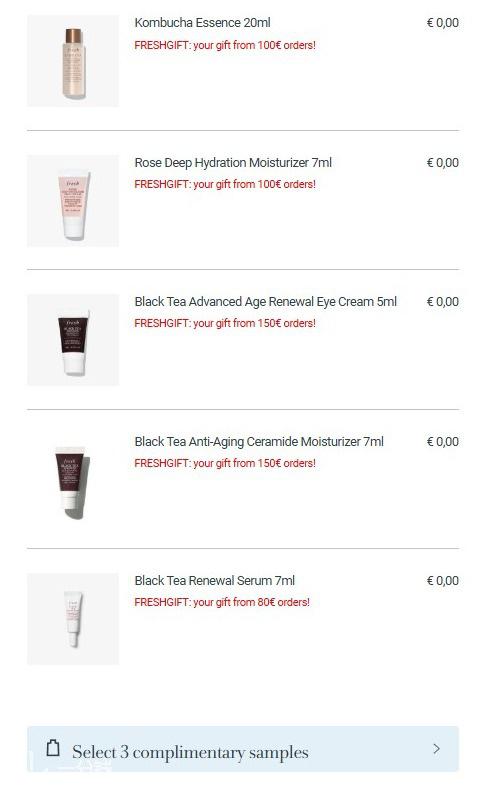Screen dimensions: 493x791
Task: Click FRESHGIFT promo under Ceramide Moisturizer
Action: point(225,463)
